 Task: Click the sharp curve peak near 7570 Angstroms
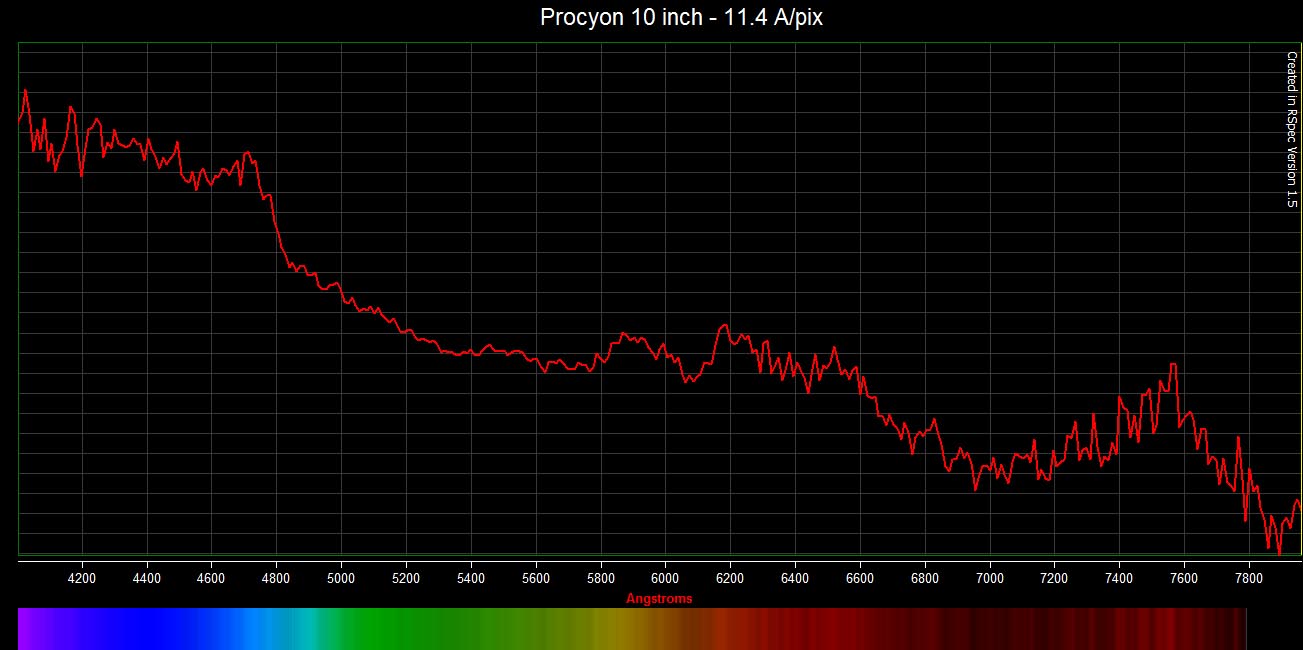1173,364
